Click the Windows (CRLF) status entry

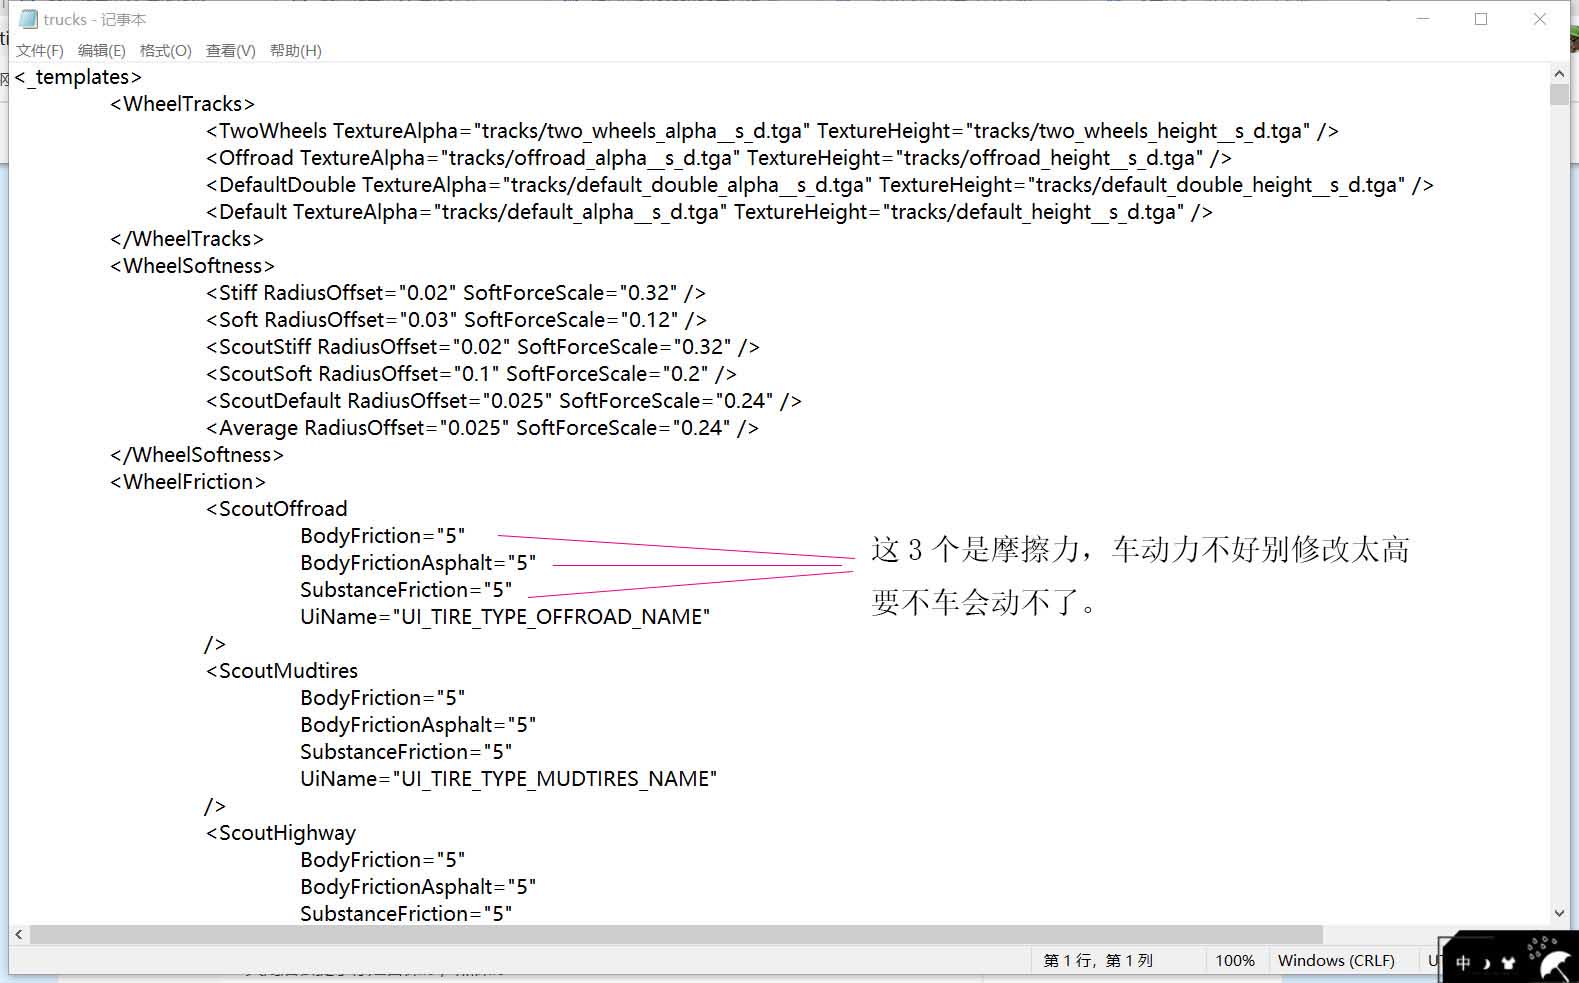(x=1336, y=960)
